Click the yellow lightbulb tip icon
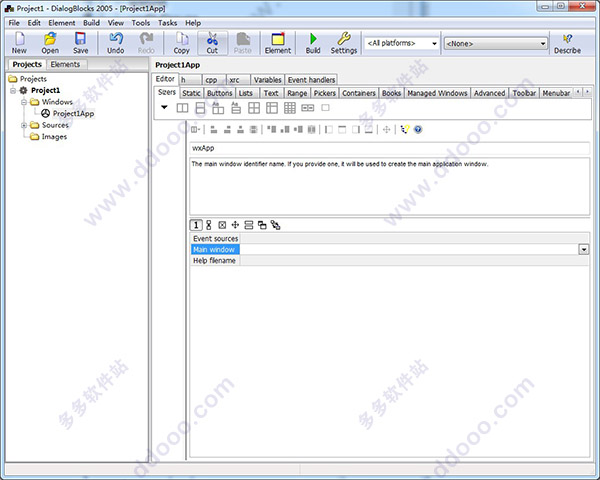This screenshot has width=600, height=480. click(404, 129)
